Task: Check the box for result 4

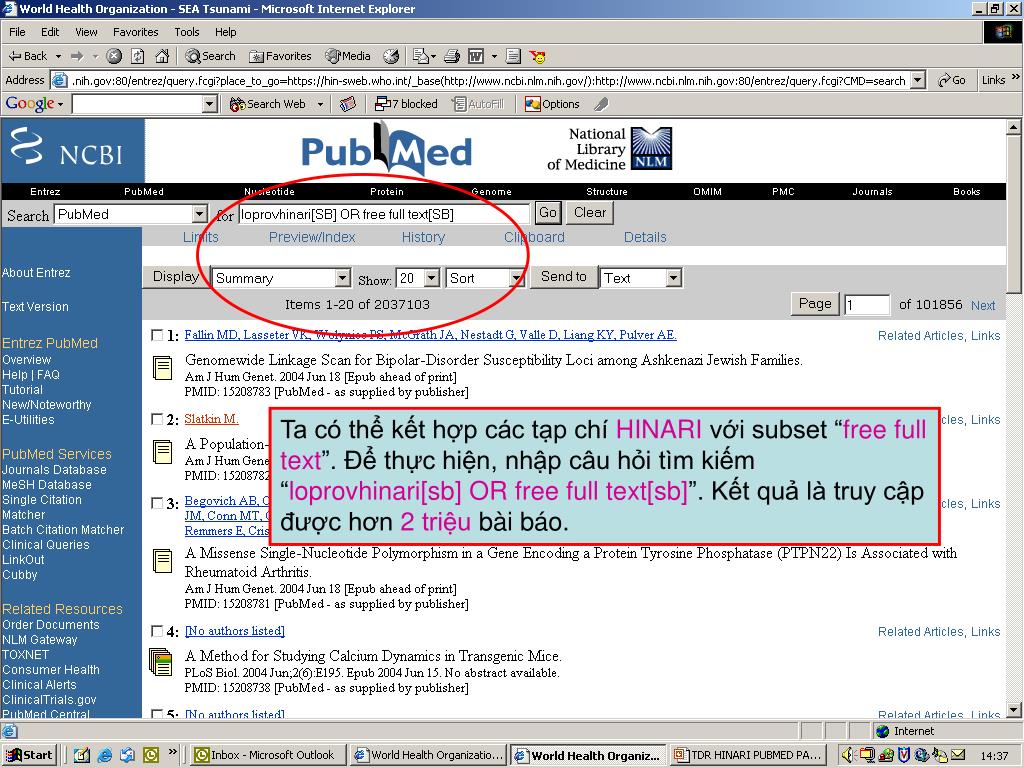Action: 157,631
